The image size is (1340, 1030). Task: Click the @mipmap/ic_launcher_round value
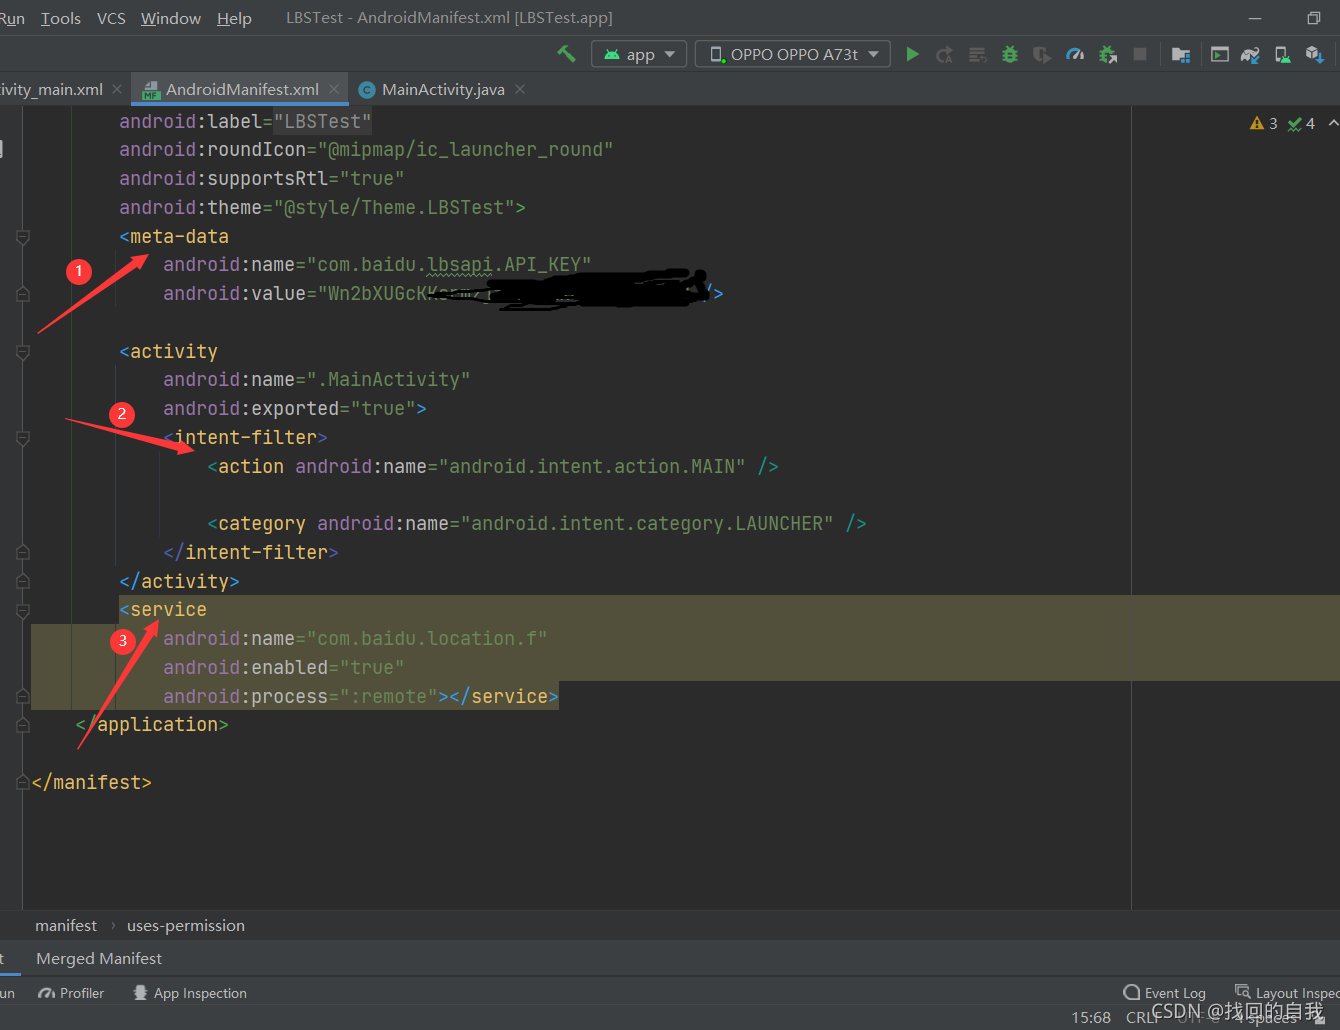pyautogui.click(x=465, y=150)
